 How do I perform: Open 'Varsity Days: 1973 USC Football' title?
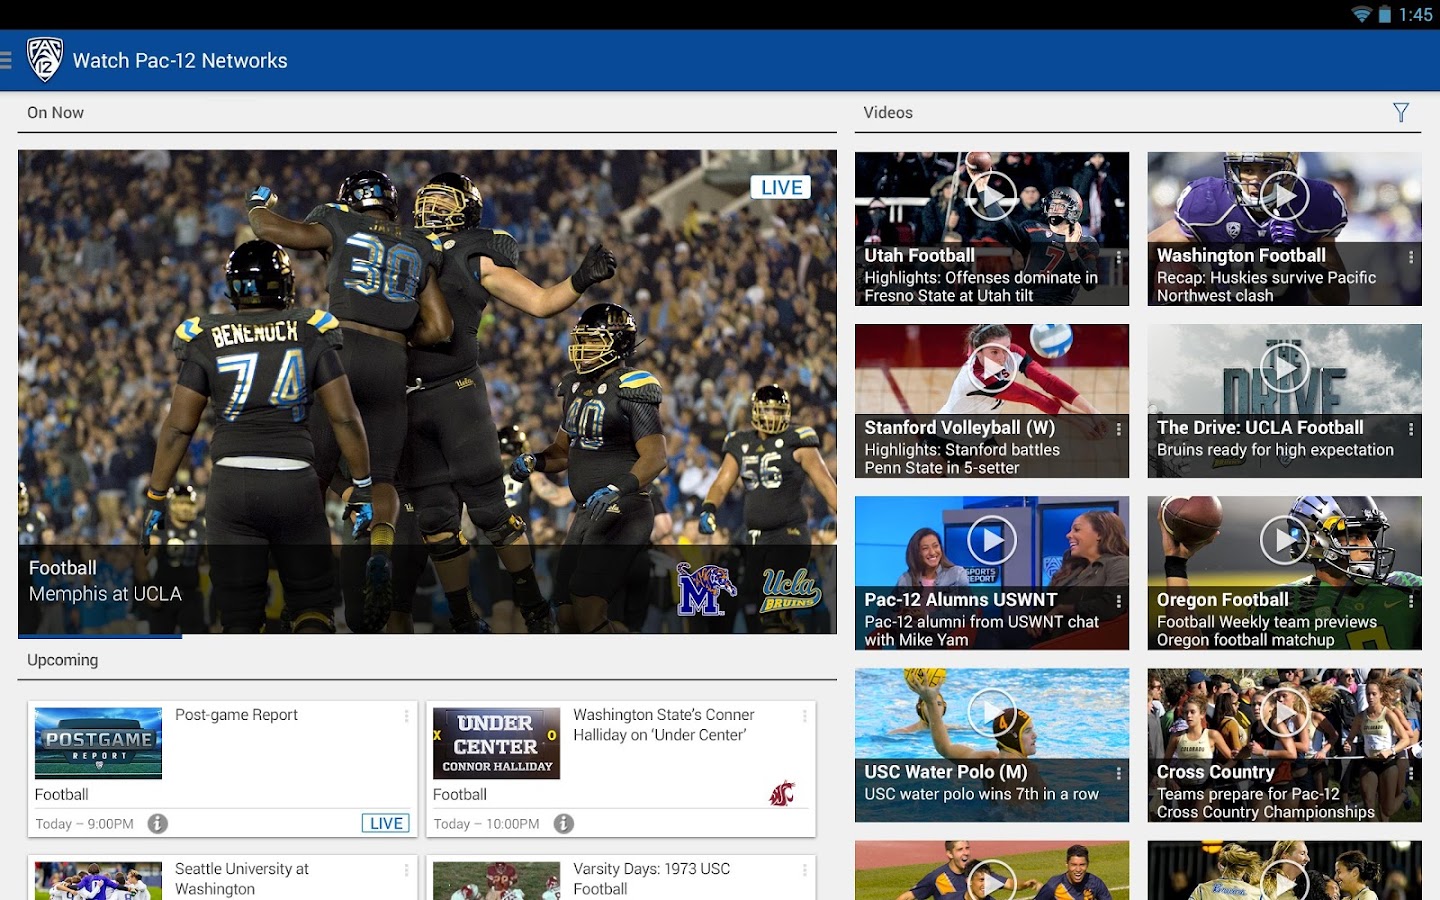652,879
